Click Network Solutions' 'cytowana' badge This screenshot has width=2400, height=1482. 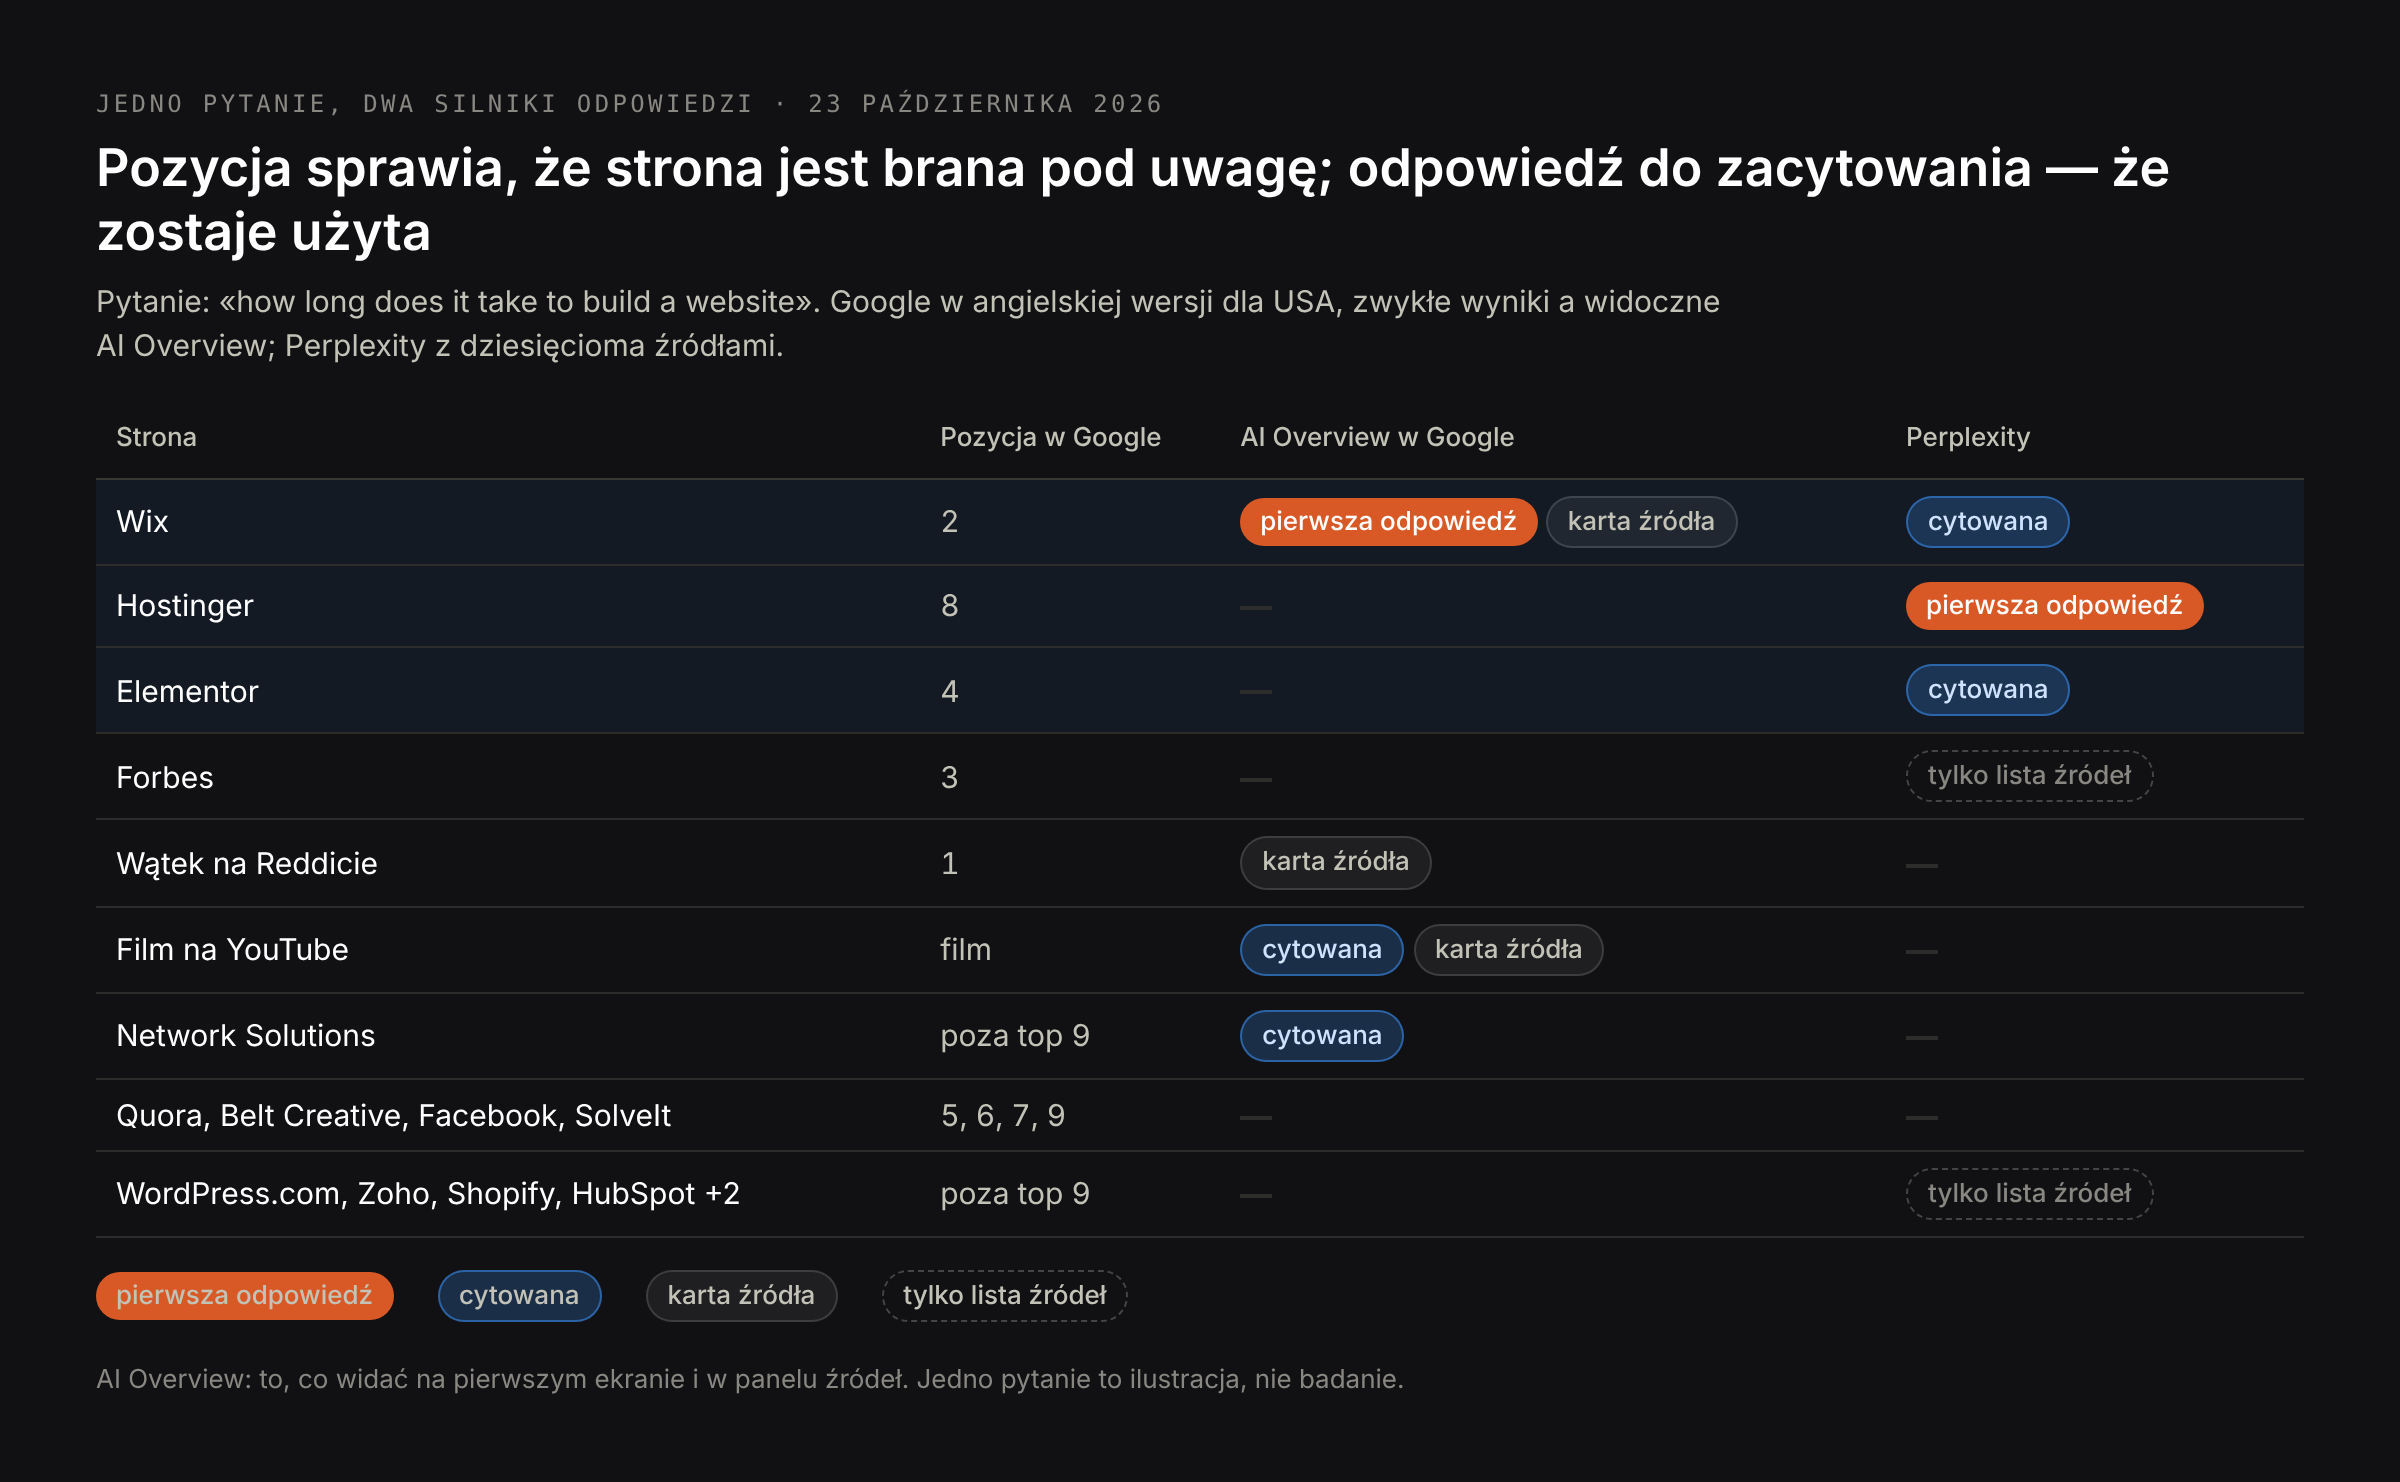tap(1321, 1035)
